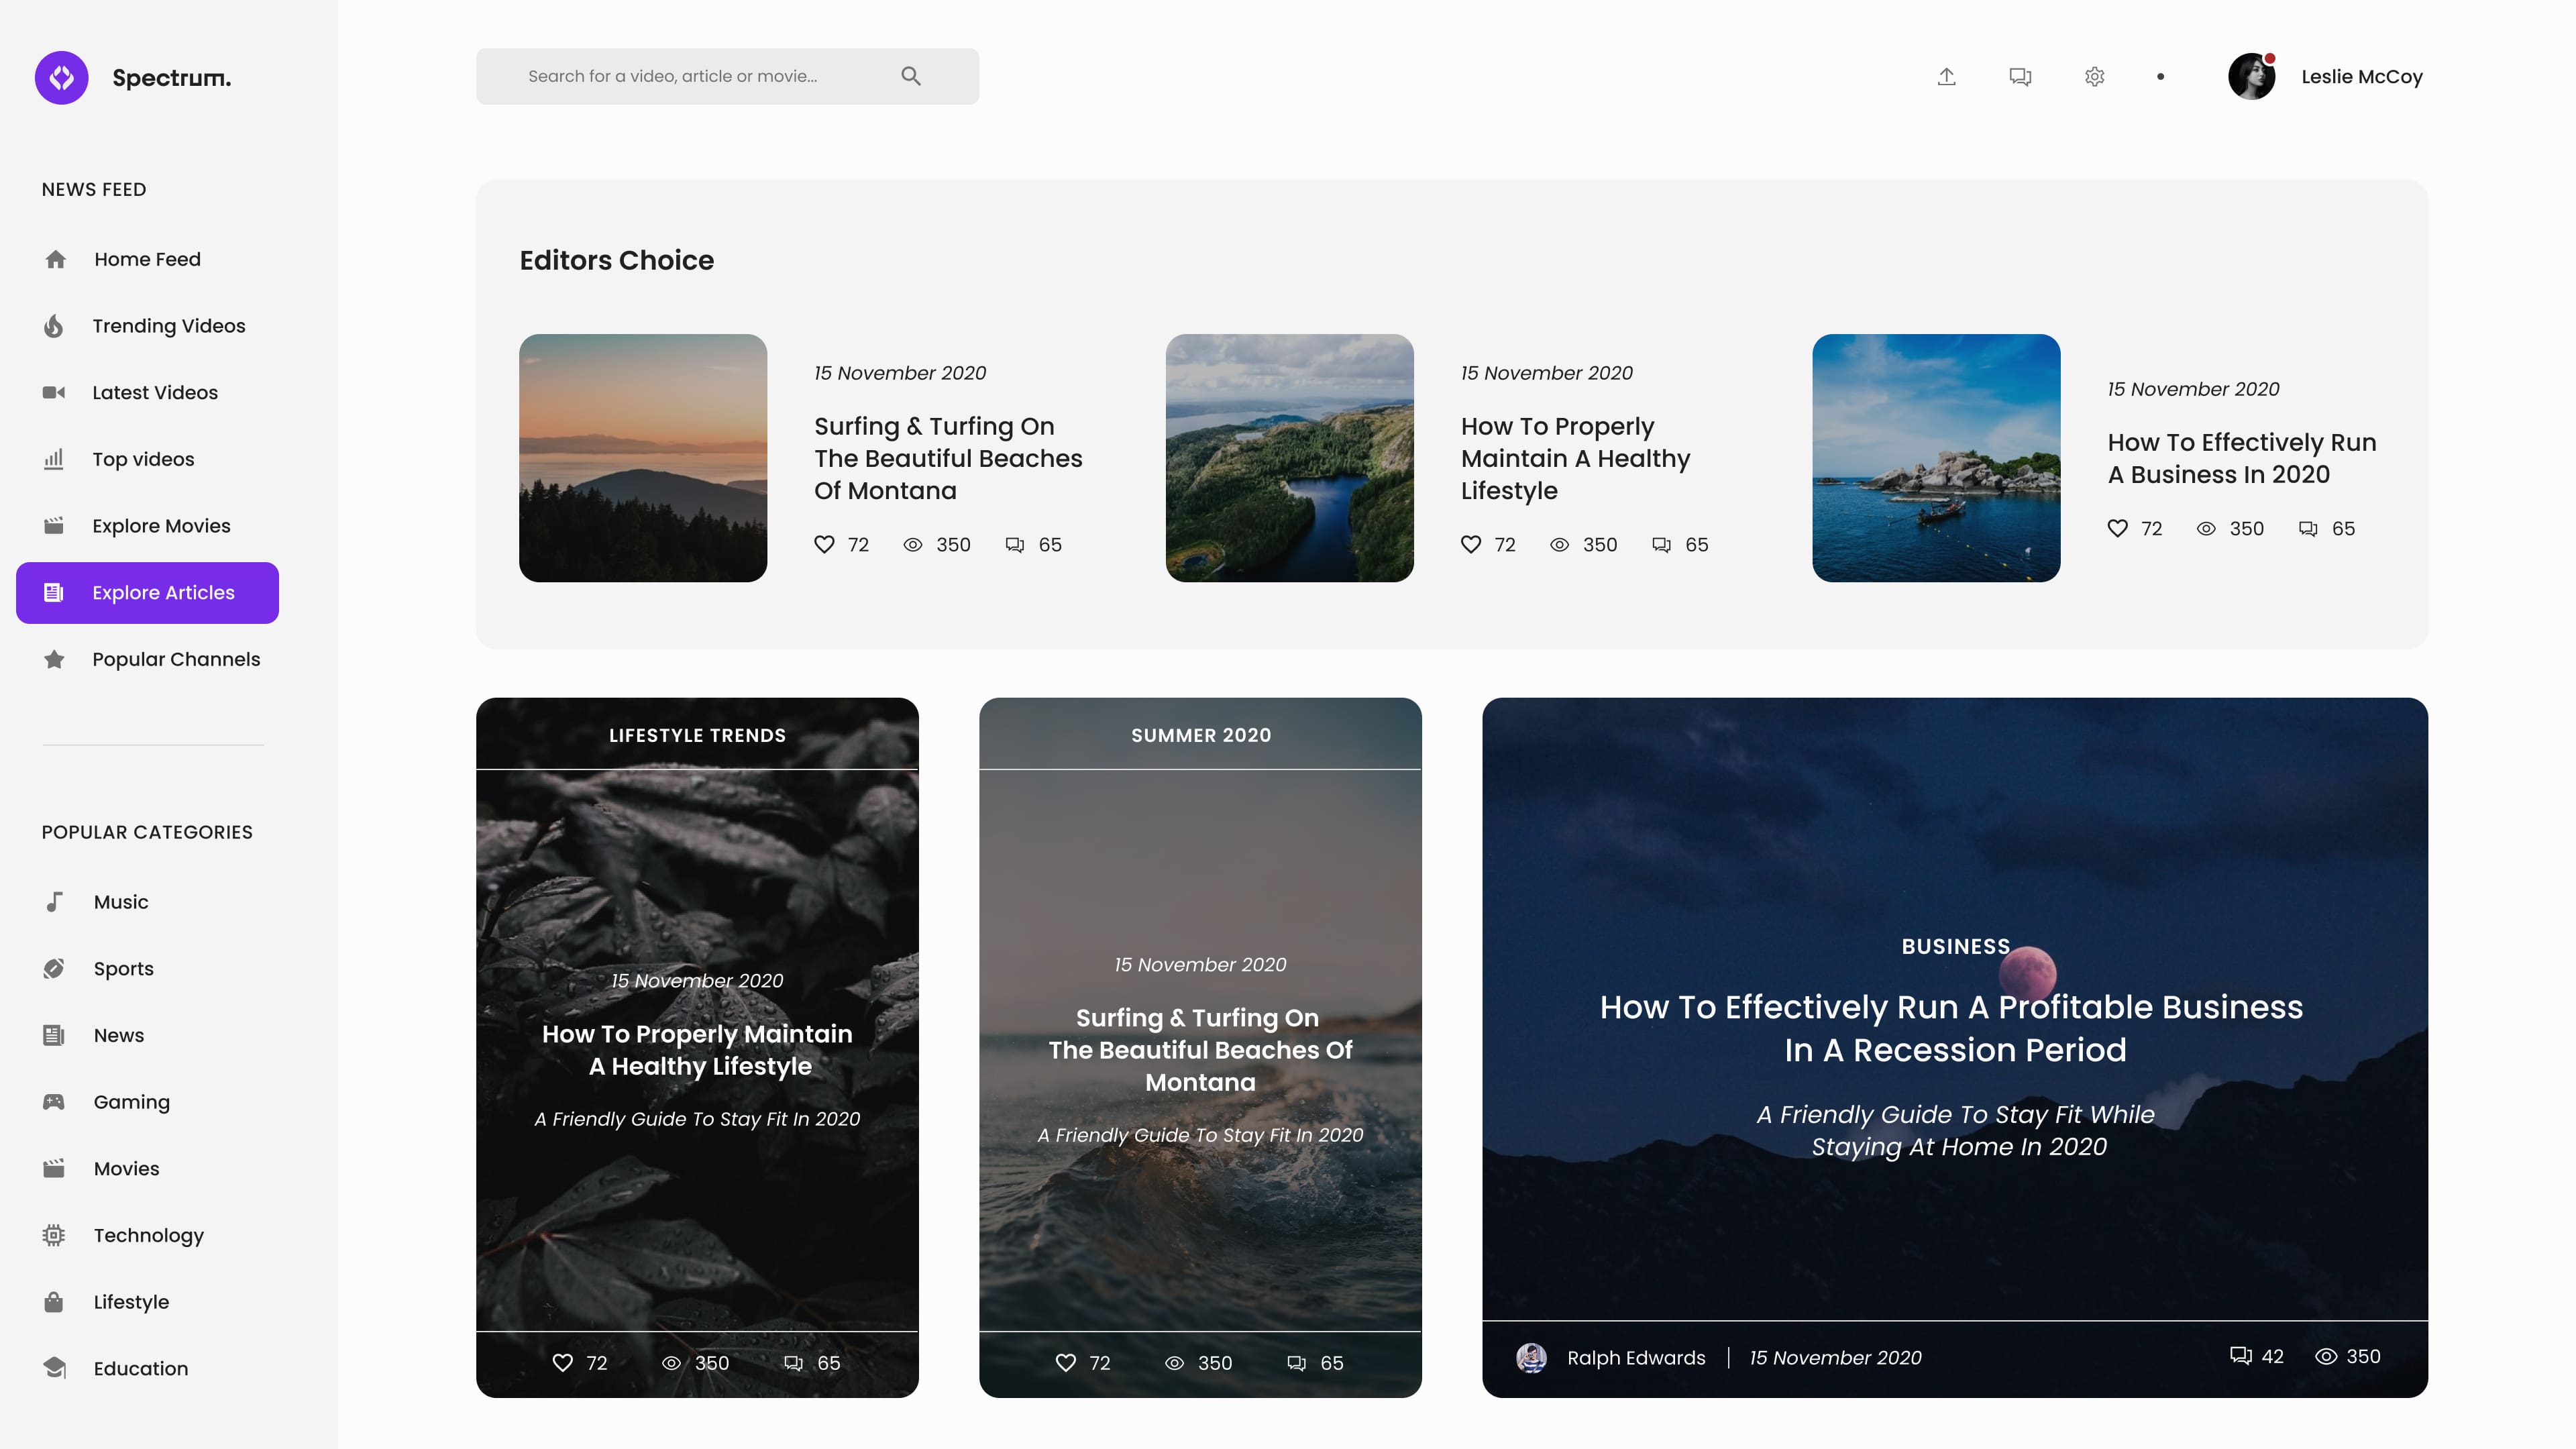2576x1449 pixels.
Task: Click the small dot icon in header
Action: click(2160, 77)
